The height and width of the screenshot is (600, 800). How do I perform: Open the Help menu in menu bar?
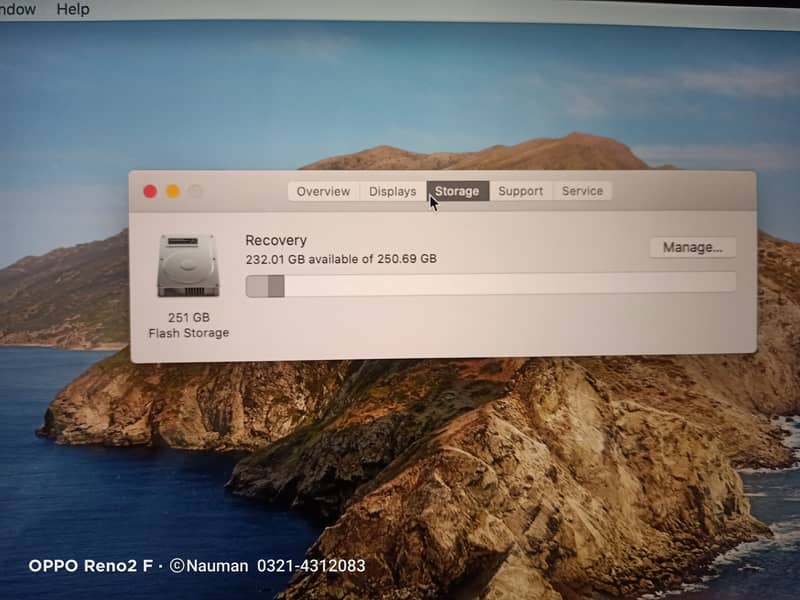point(73,9)
